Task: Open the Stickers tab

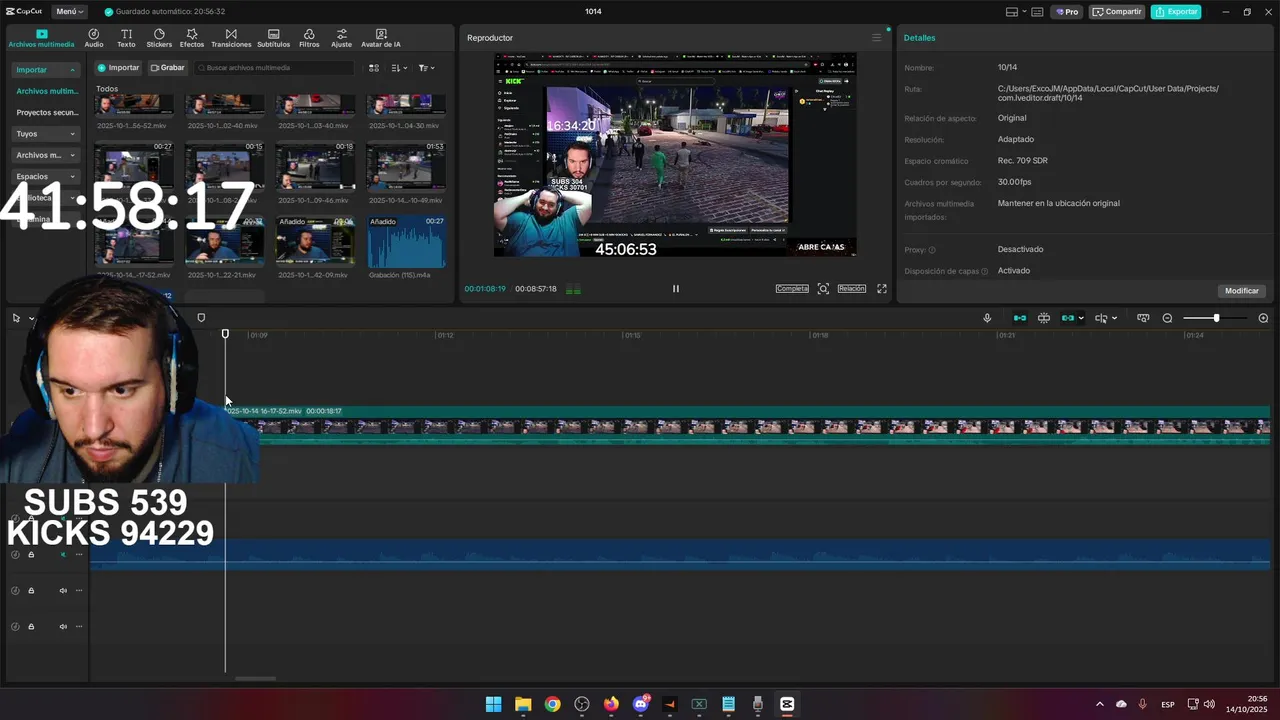Action: tap(159, 38)
